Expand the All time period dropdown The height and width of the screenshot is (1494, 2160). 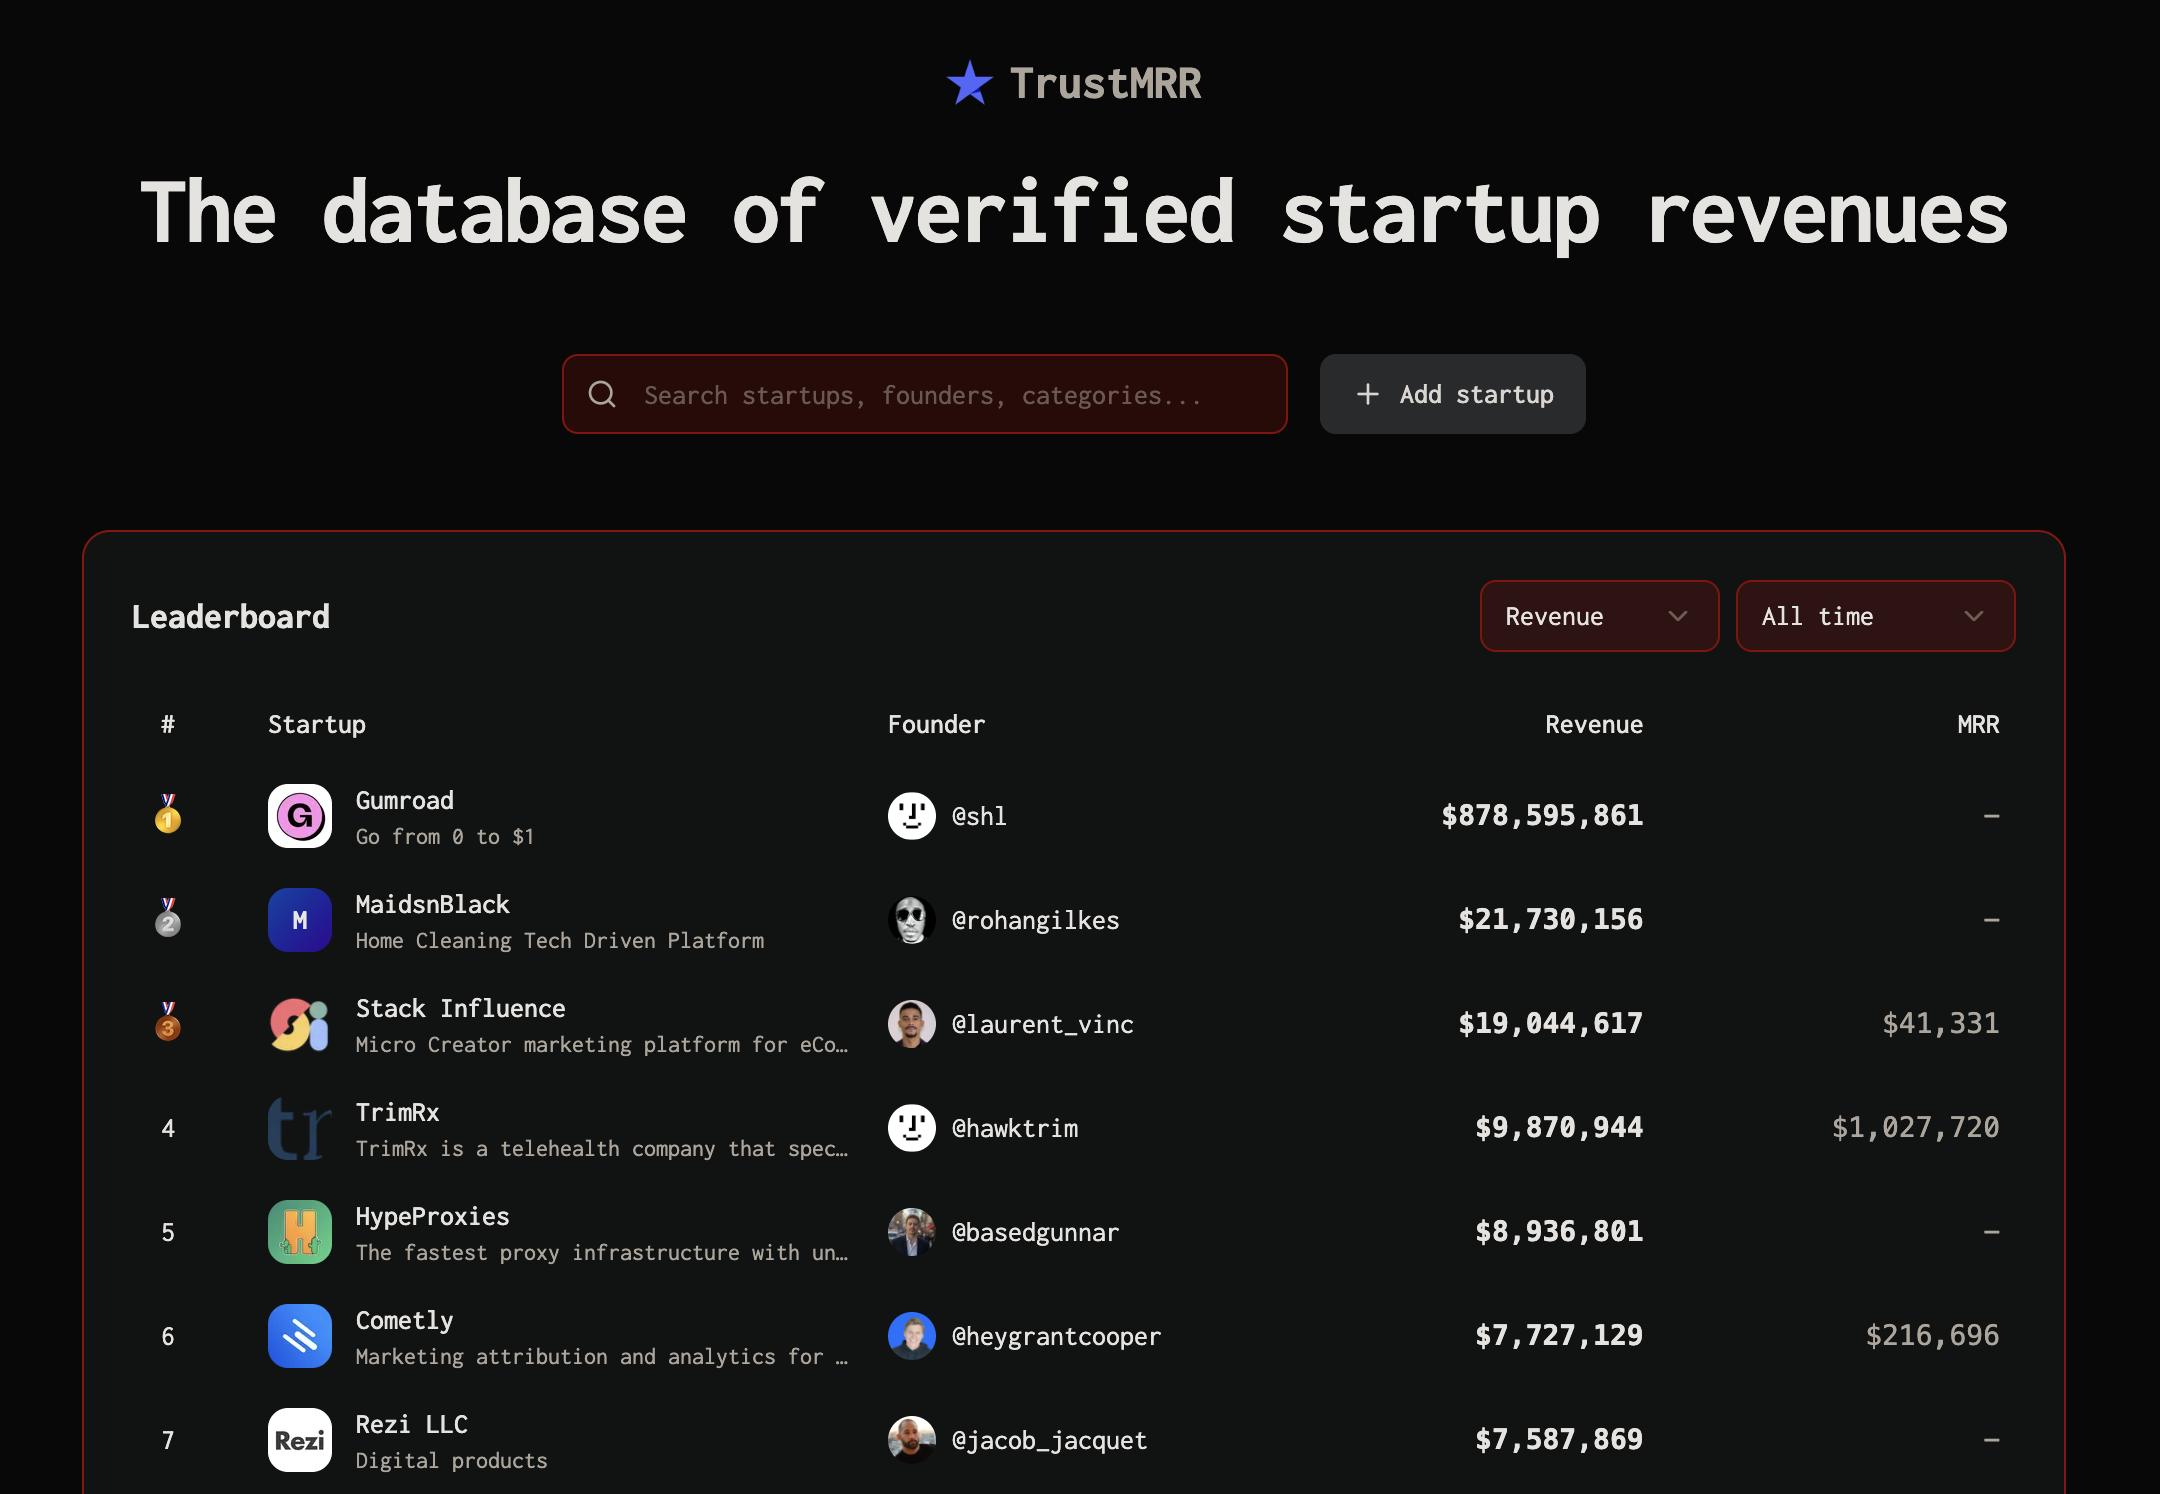[x=1874, y=616]
